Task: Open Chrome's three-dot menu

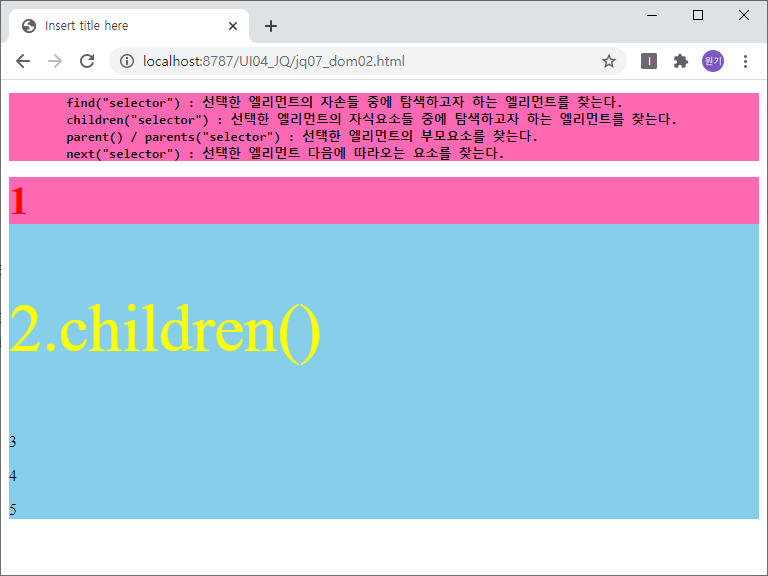Action: pyautogui.click(x=745, y=61)
